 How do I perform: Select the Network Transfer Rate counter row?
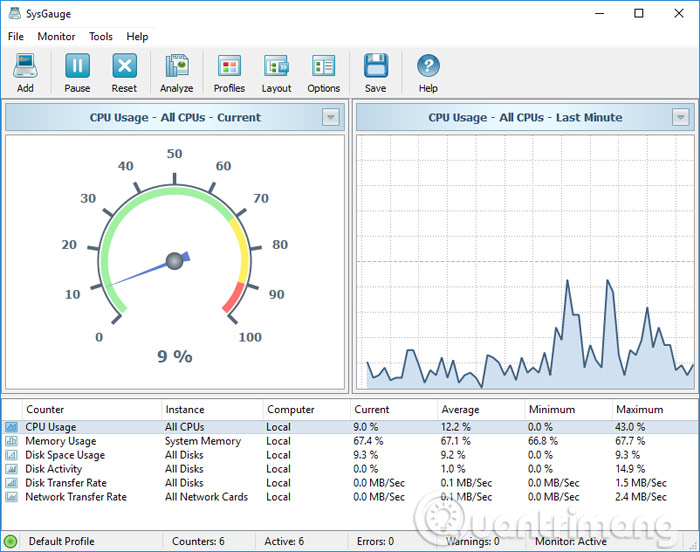76,497
